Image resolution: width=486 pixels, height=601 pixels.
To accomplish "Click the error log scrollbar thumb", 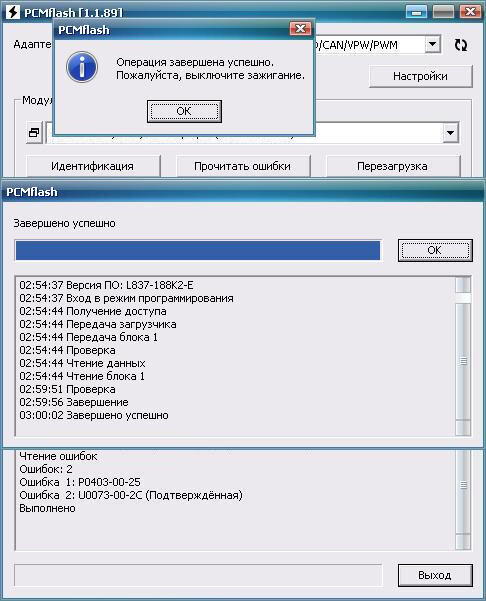I will [x=463, y=484].
